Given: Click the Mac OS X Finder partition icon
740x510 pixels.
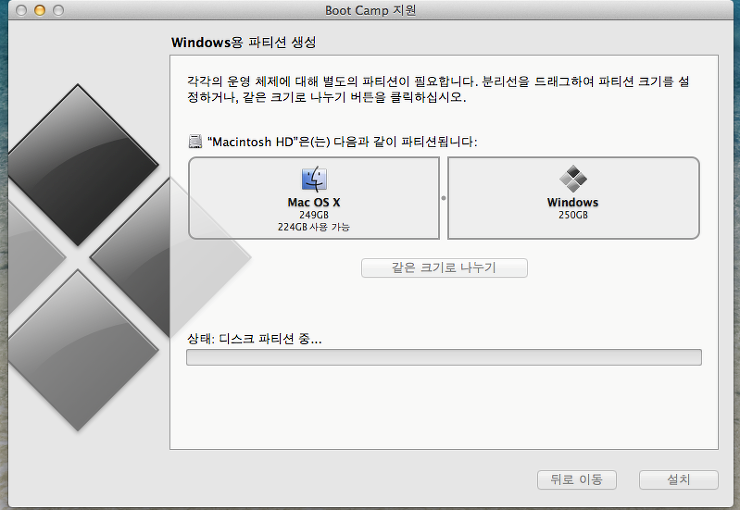Looking at the screenshot, I should (x=314, y=179).
